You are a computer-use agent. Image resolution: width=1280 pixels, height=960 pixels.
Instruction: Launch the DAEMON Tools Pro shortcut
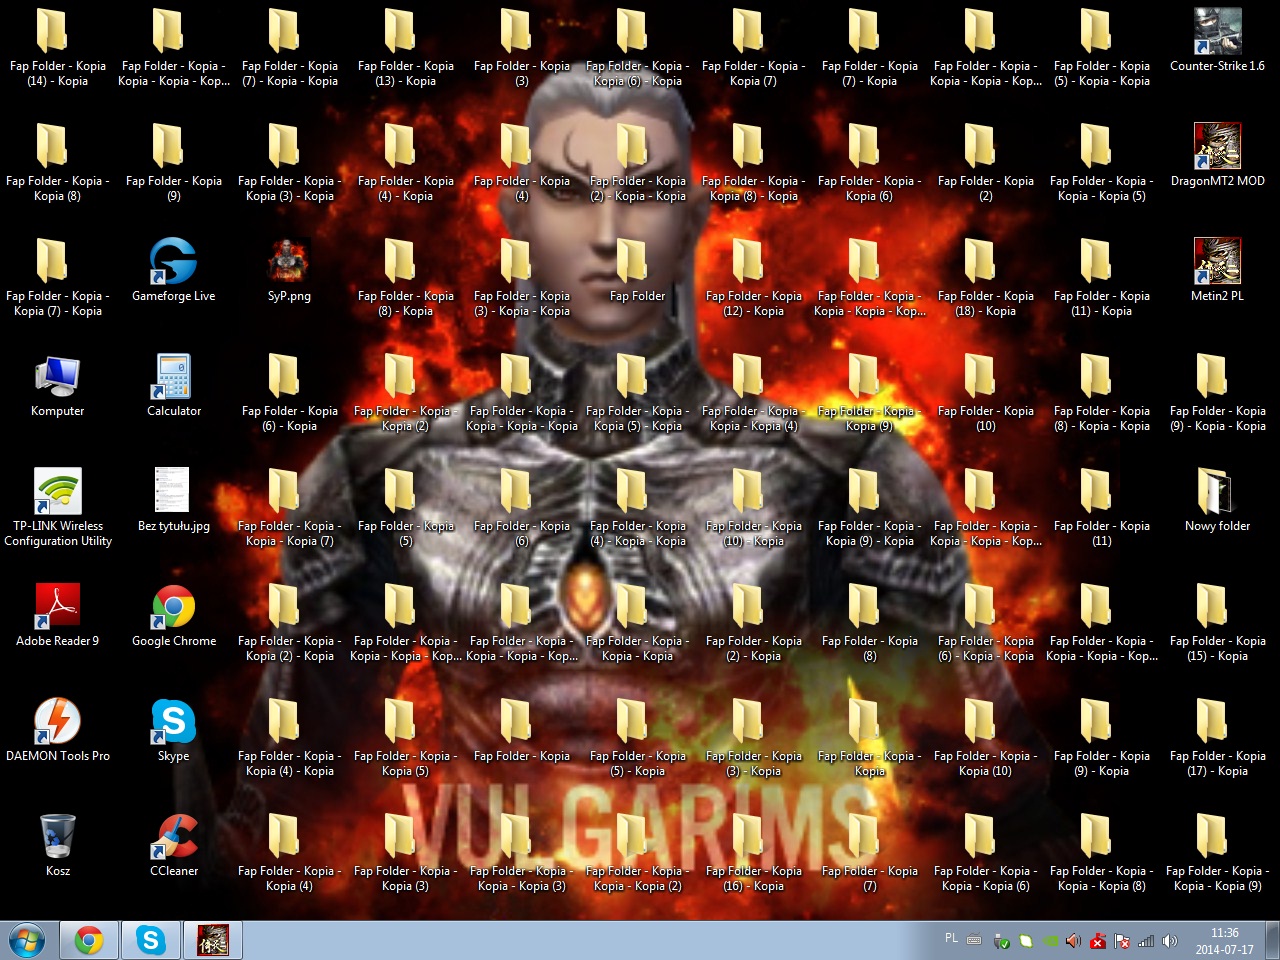point(58,730)
